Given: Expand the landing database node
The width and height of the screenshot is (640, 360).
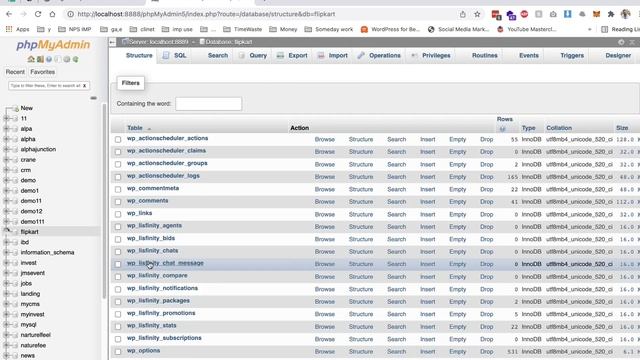Looking at the screenshot, I should click(x=6, y=293).
